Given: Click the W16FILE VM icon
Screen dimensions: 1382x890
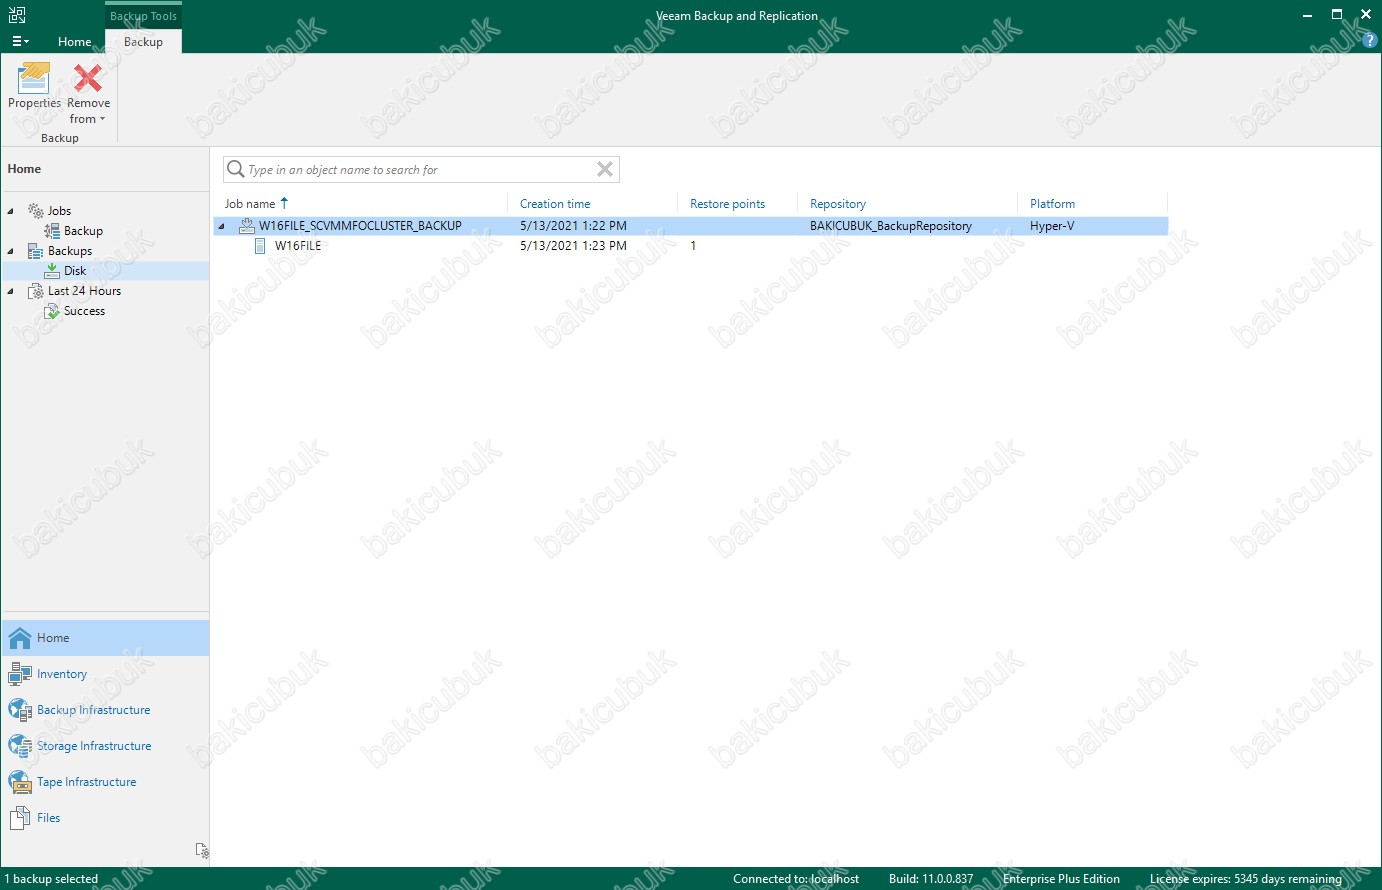Looking at the screenshot, I should tap(260, 246).
